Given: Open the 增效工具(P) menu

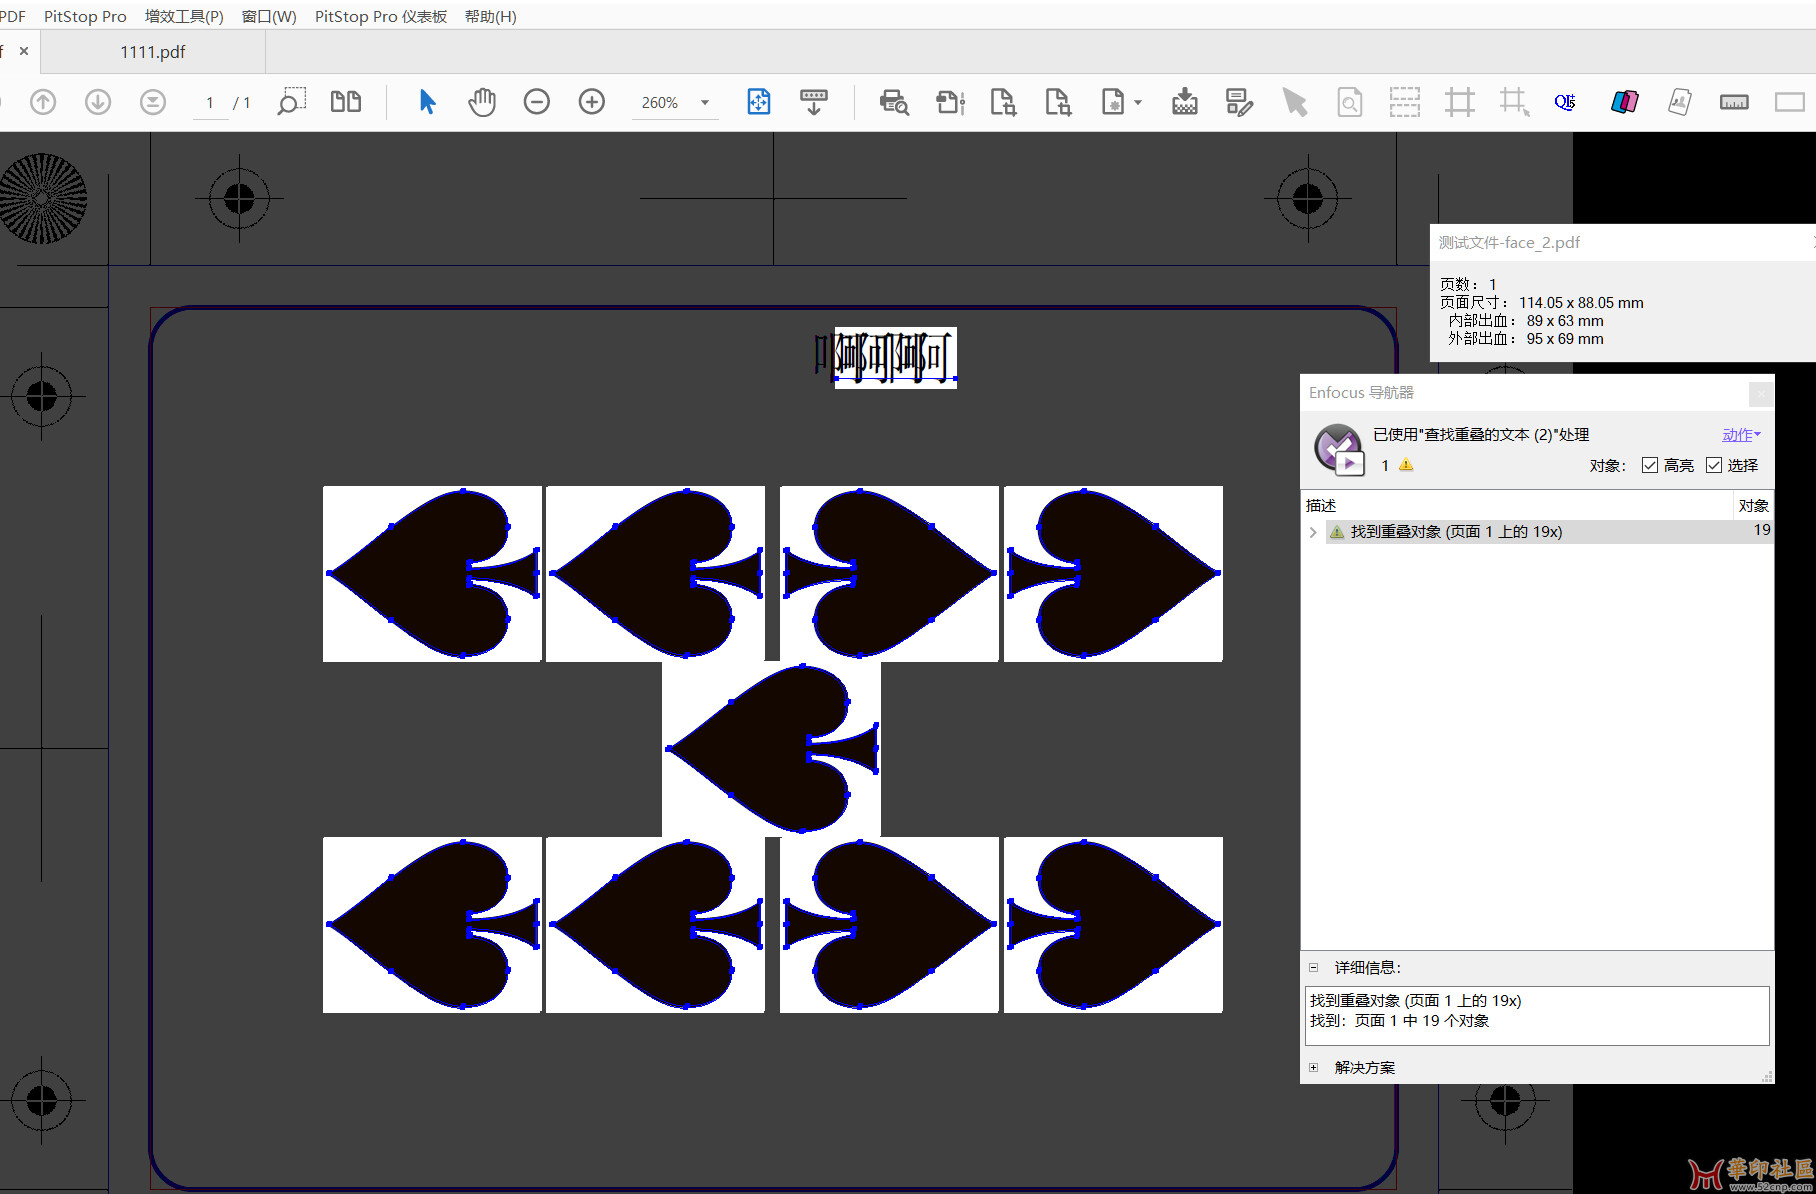Looking at the screenshot, I should (184, 16).
